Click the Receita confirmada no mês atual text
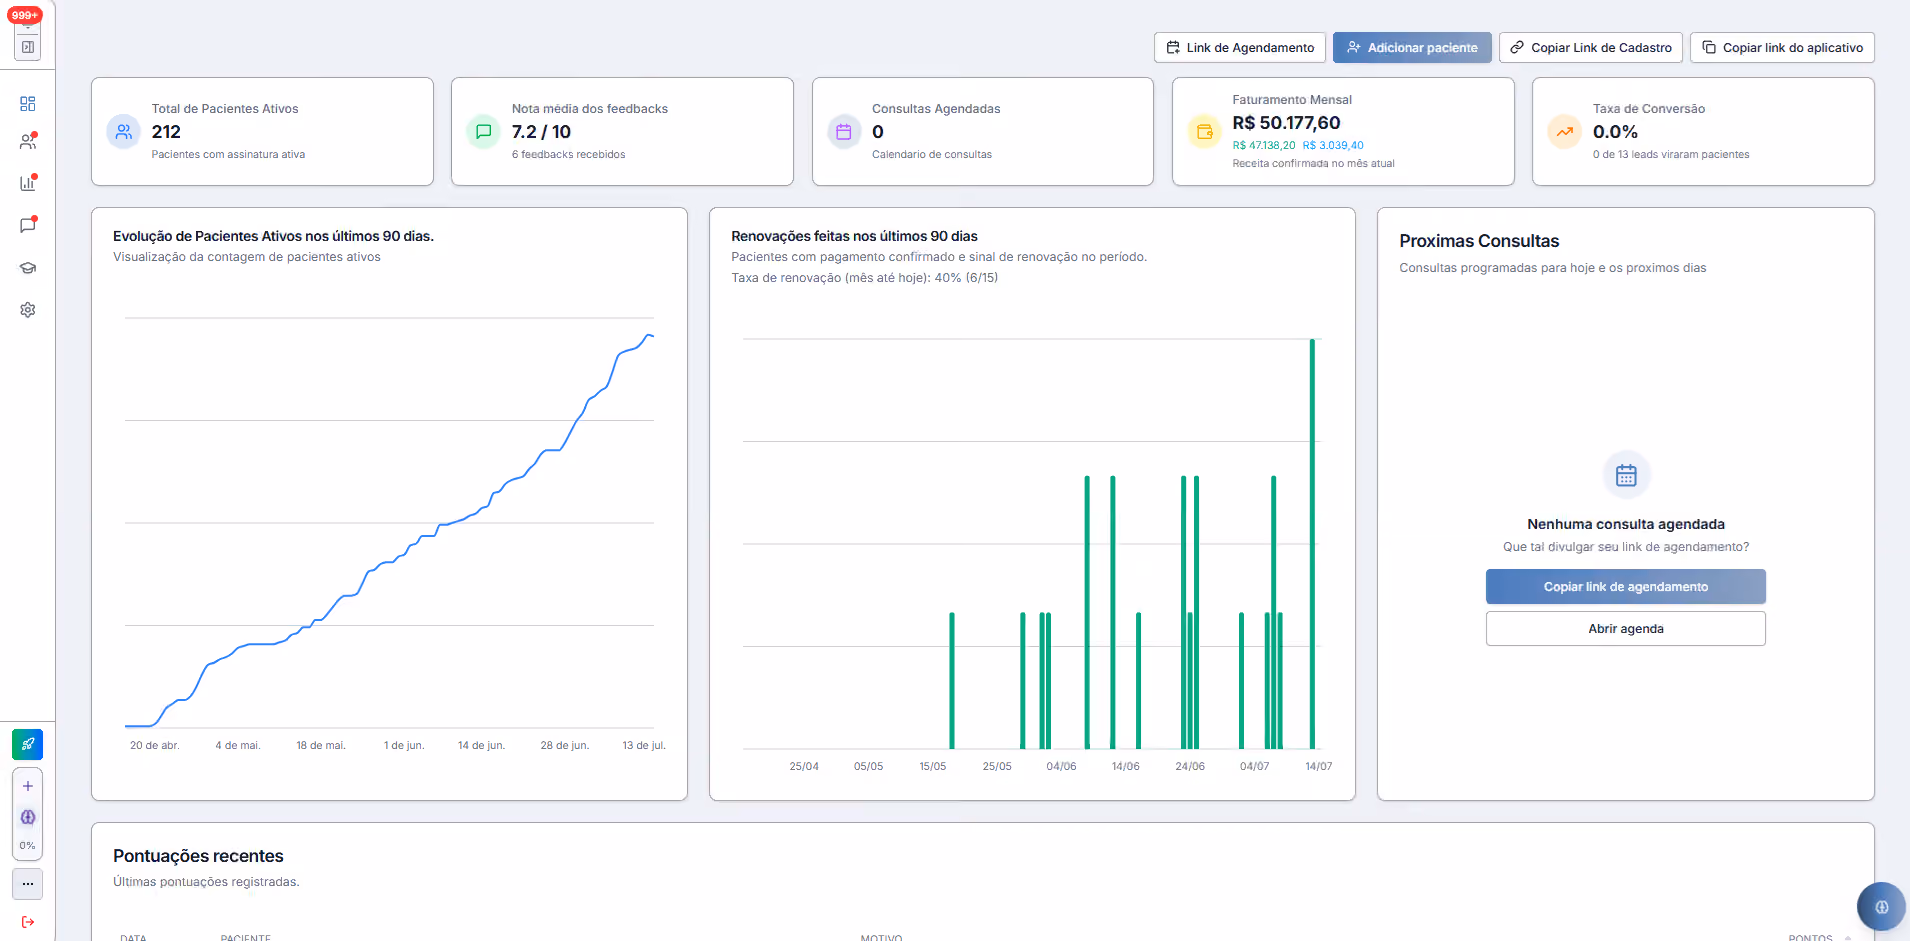Image resolution: width=1910 pixels, height=941 pixels. pos(1313,164)
